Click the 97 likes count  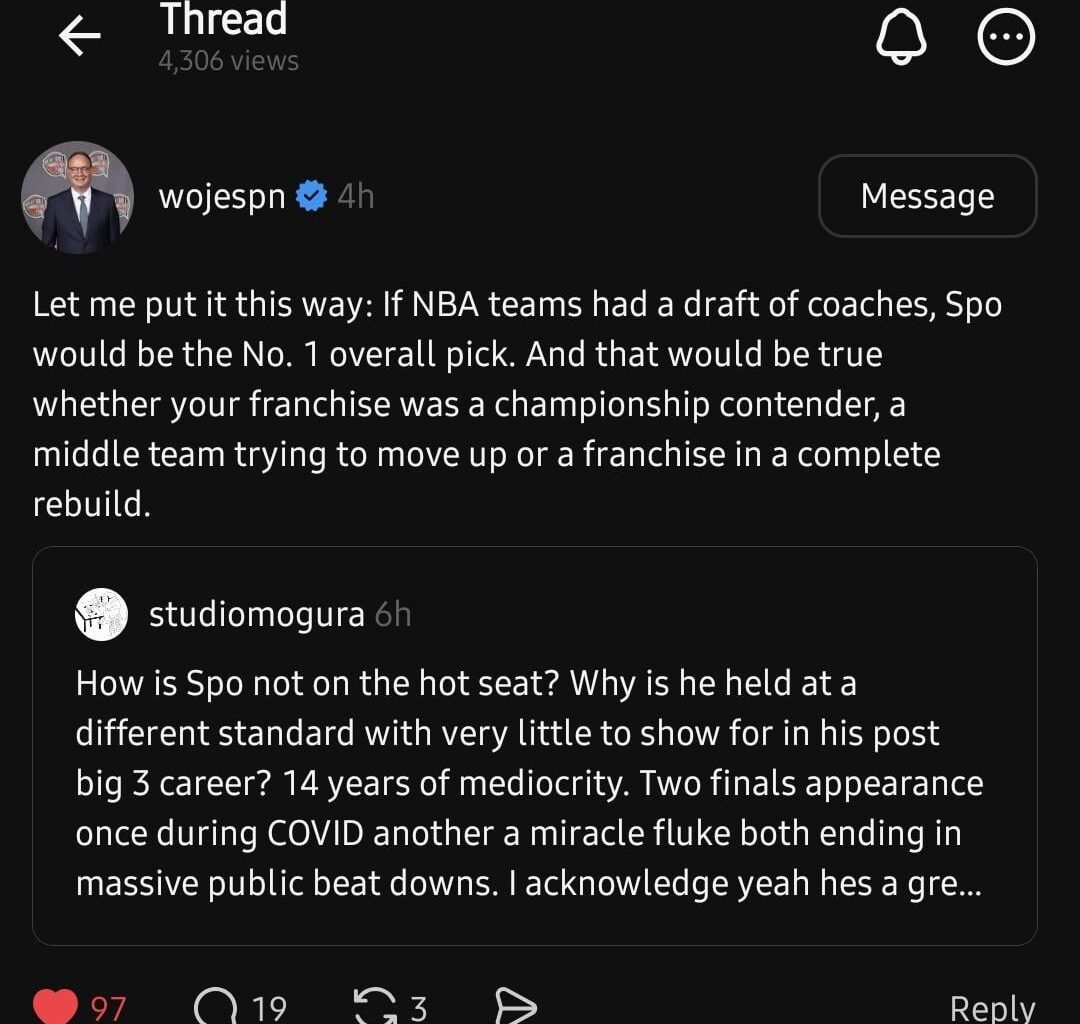click(x=107, y=1009)
